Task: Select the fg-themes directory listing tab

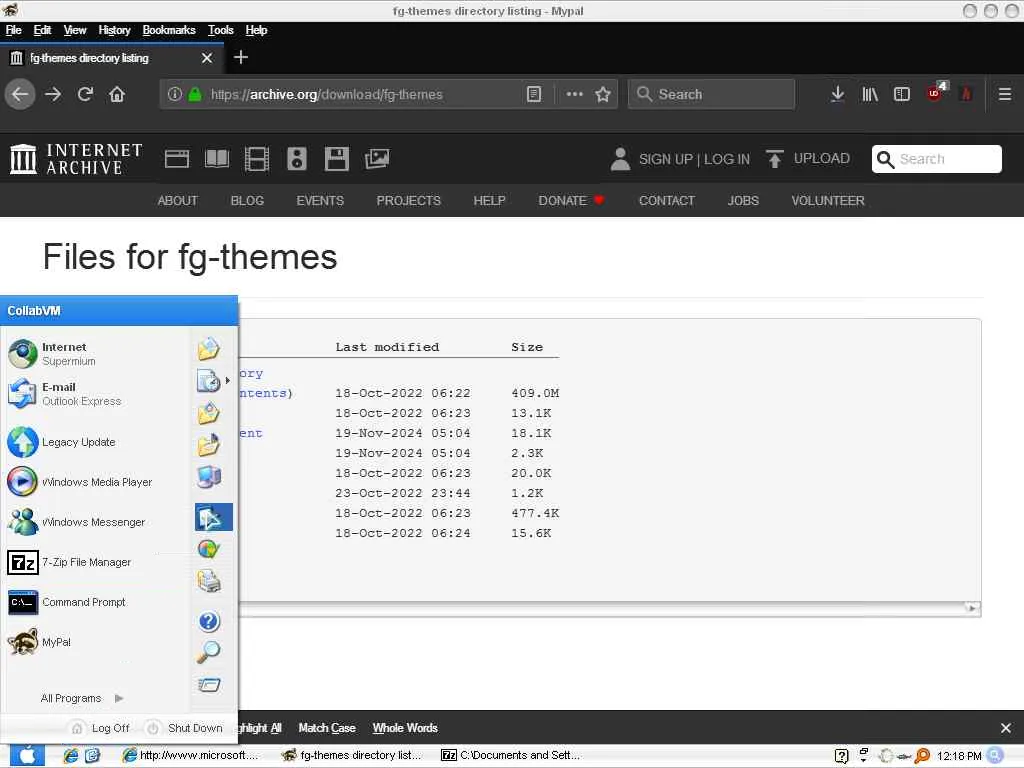Action: [111, 58]
